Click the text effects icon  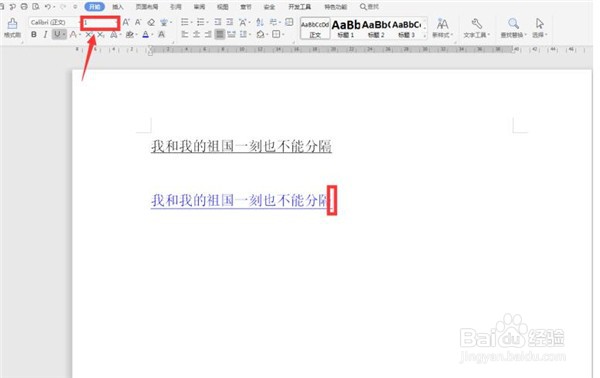click(x=113, y=35)
